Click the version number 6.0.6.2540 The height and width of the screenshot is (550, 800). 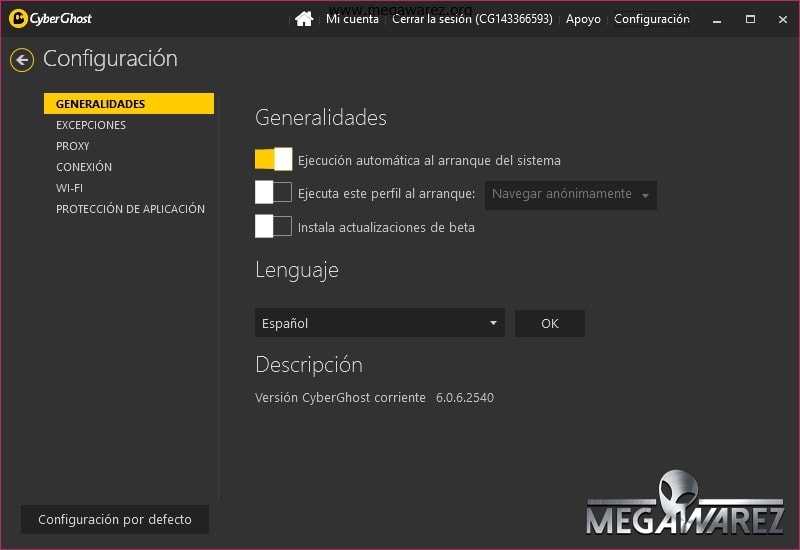465,397
